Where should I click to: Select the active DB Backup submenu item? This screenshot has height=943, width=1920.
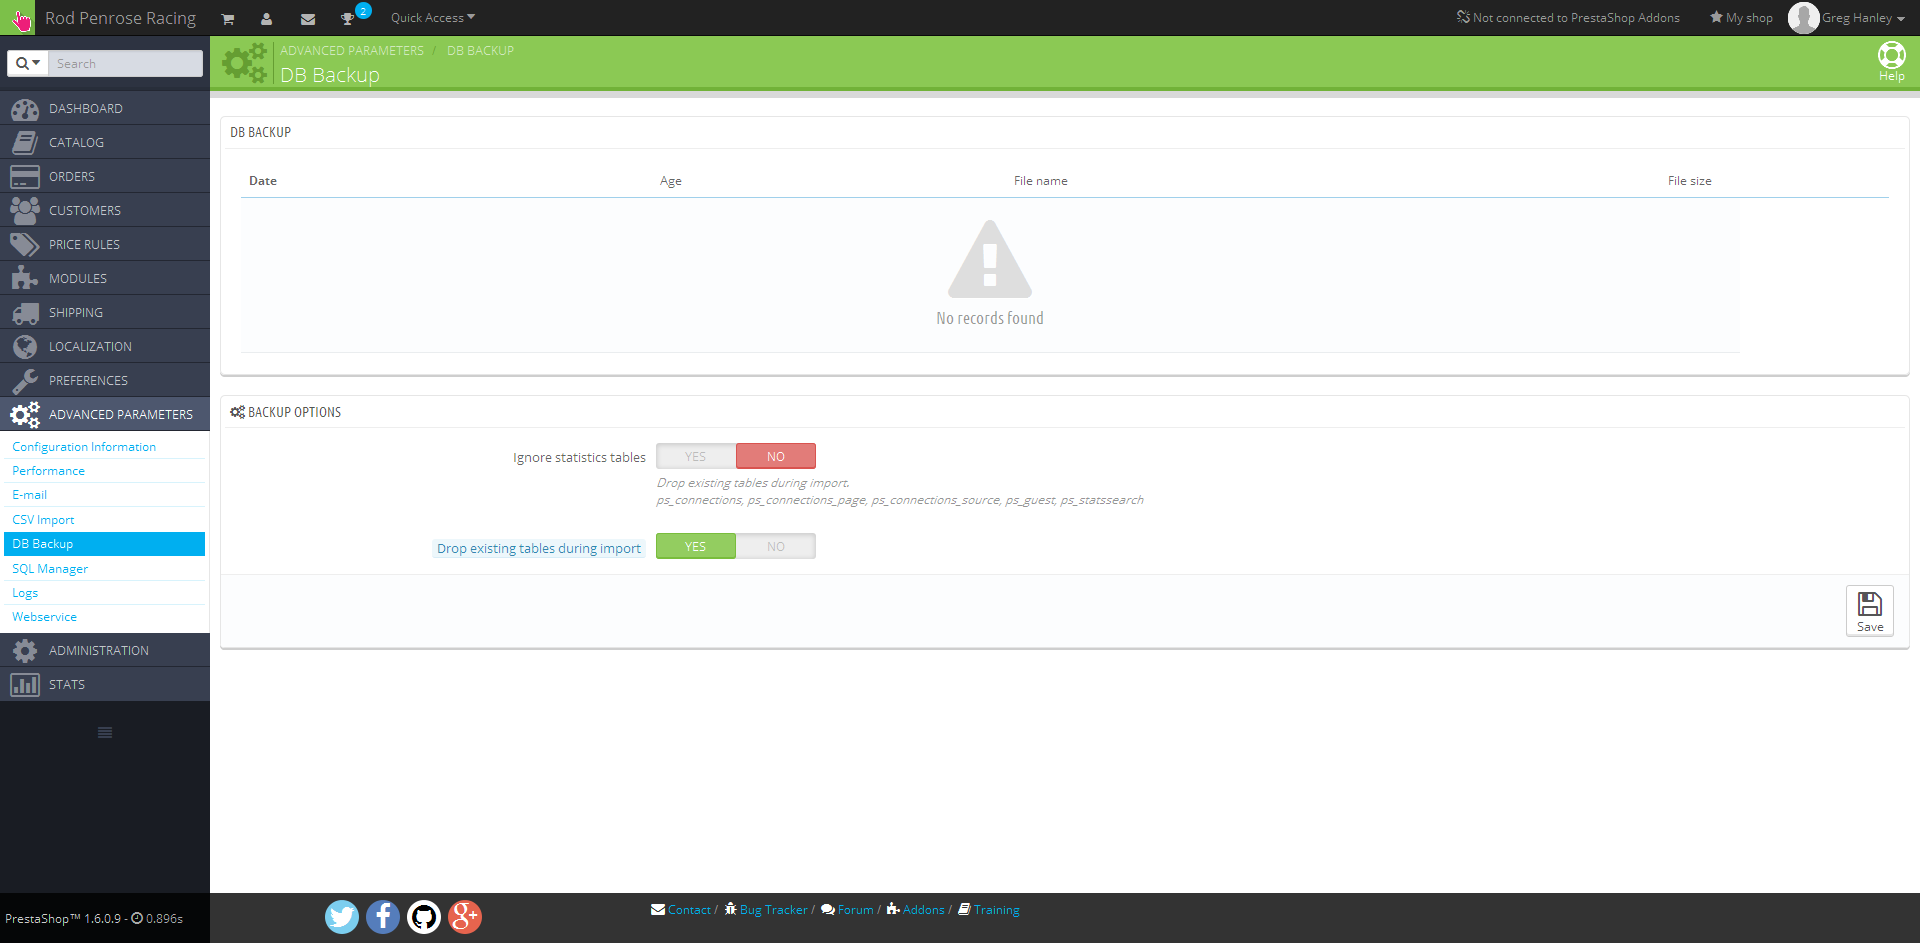click(x=105, y=544)
